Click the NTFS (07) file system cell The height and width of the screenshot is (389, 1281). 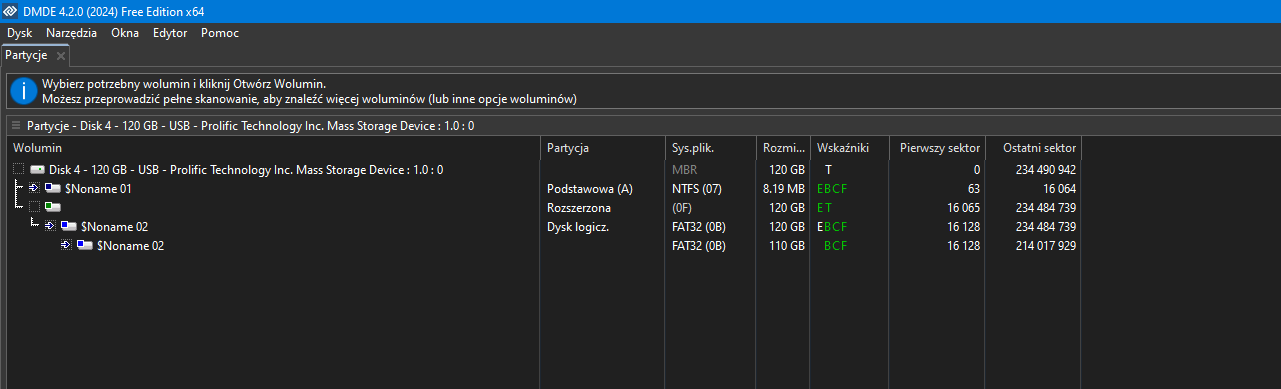tap(698, 189)
